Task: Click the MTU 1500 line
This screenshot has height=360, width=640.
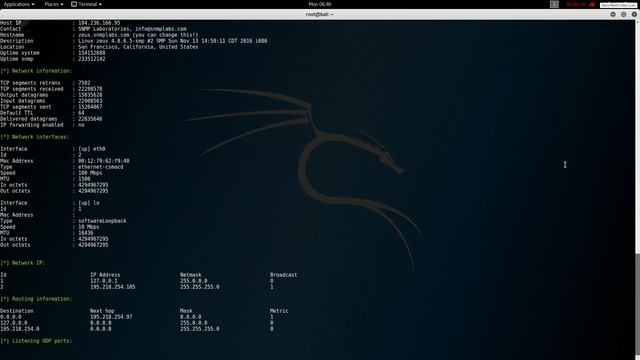Action: click(45, 179)
